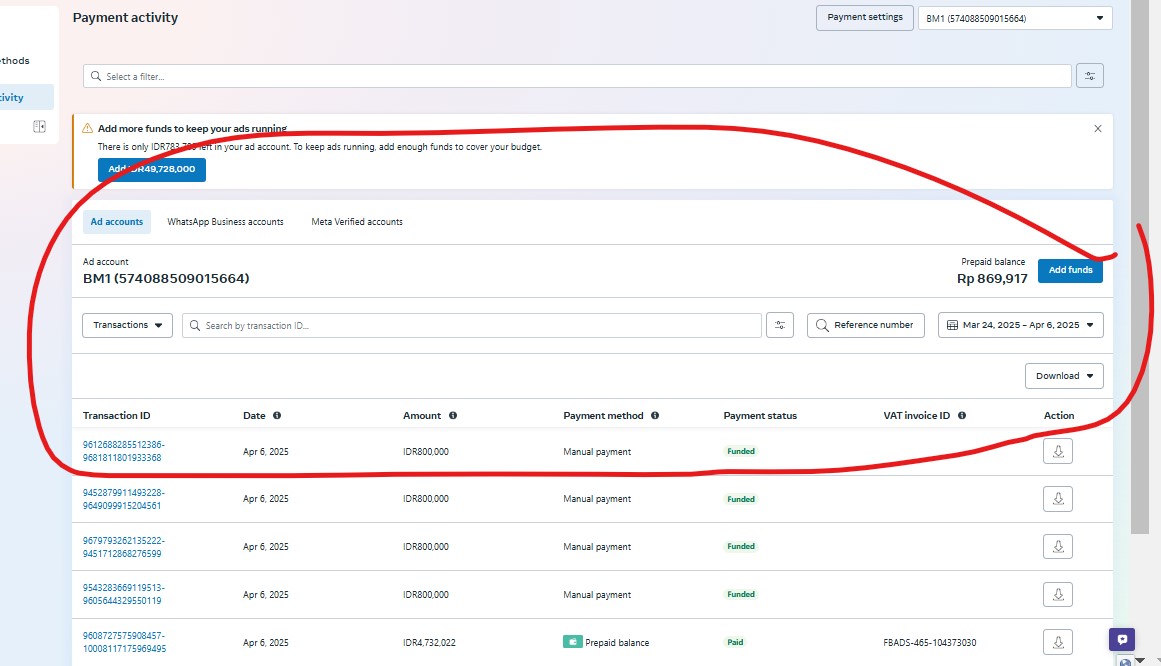Click the info icon next to Date column

[277, 416]
